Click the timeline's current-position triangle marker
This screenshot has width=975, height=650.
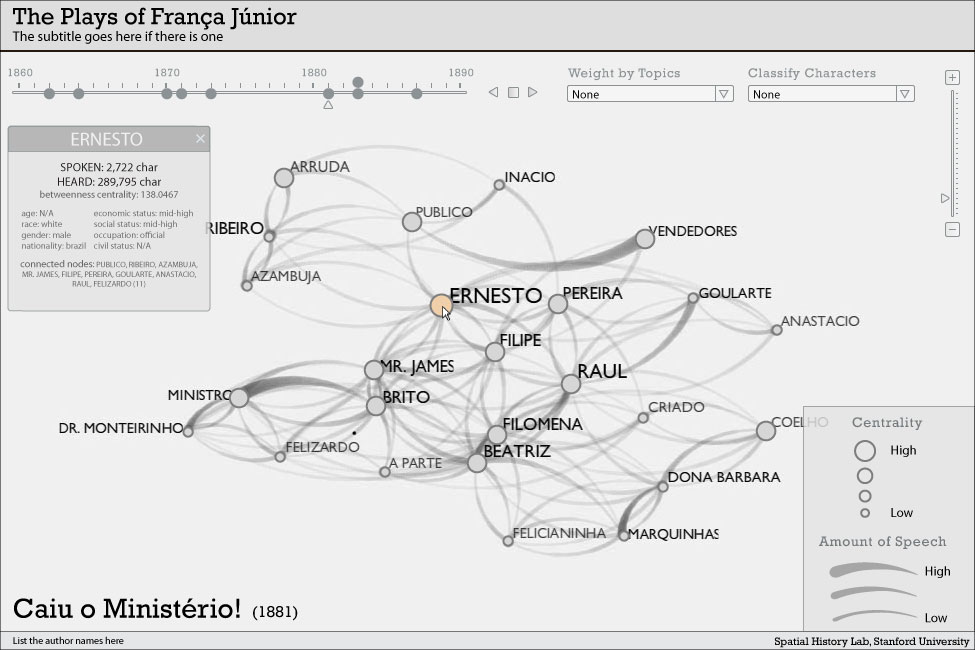pos(328,104)
